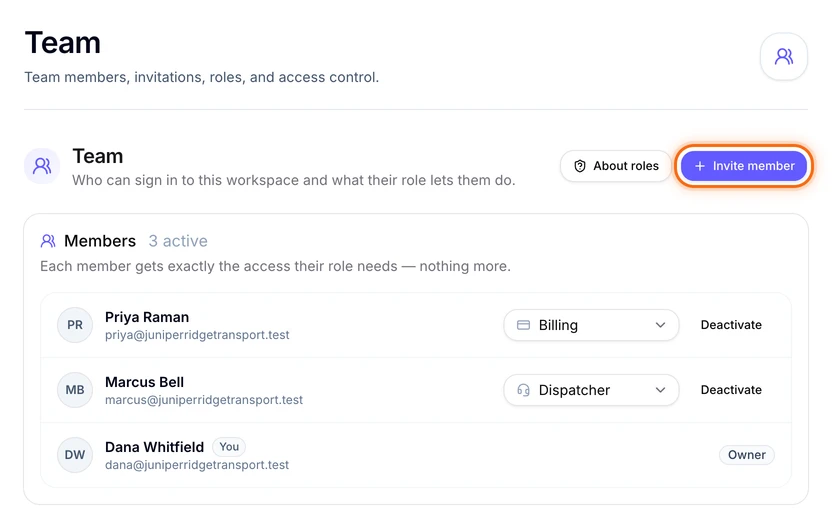832x528 pixels.
Task: Click the chevron arrow in Billing dropdown
Action: coord(660,325)
